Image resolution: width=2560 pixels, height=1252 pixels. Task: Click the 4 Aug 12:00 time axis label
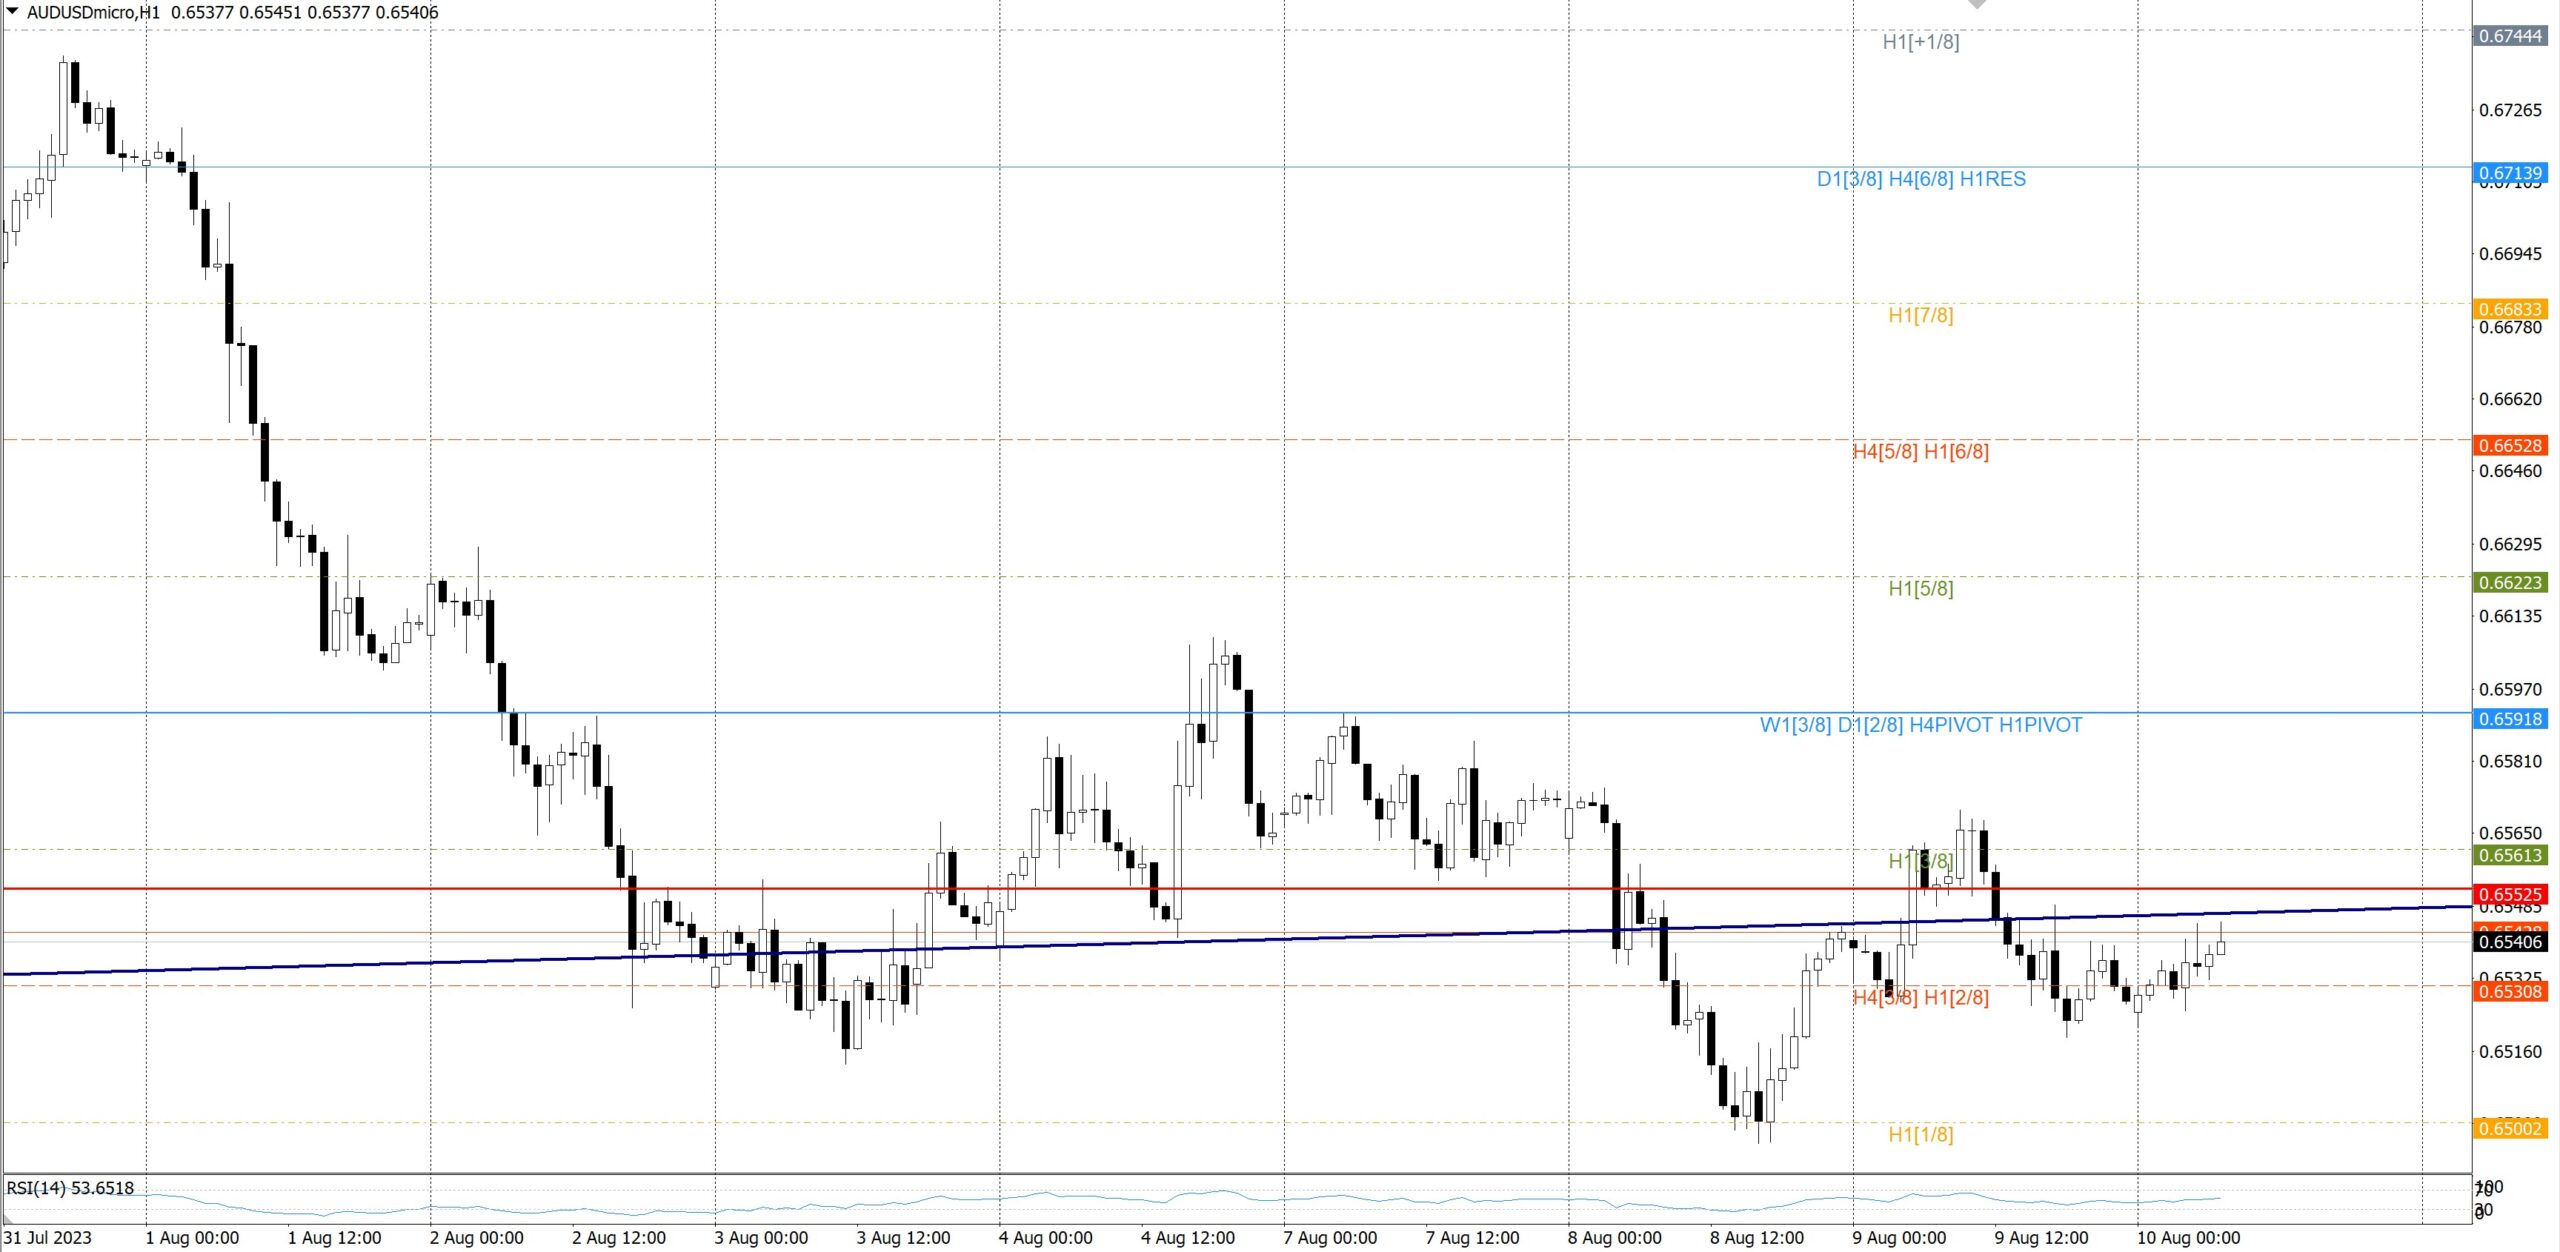point(1187,1238)
